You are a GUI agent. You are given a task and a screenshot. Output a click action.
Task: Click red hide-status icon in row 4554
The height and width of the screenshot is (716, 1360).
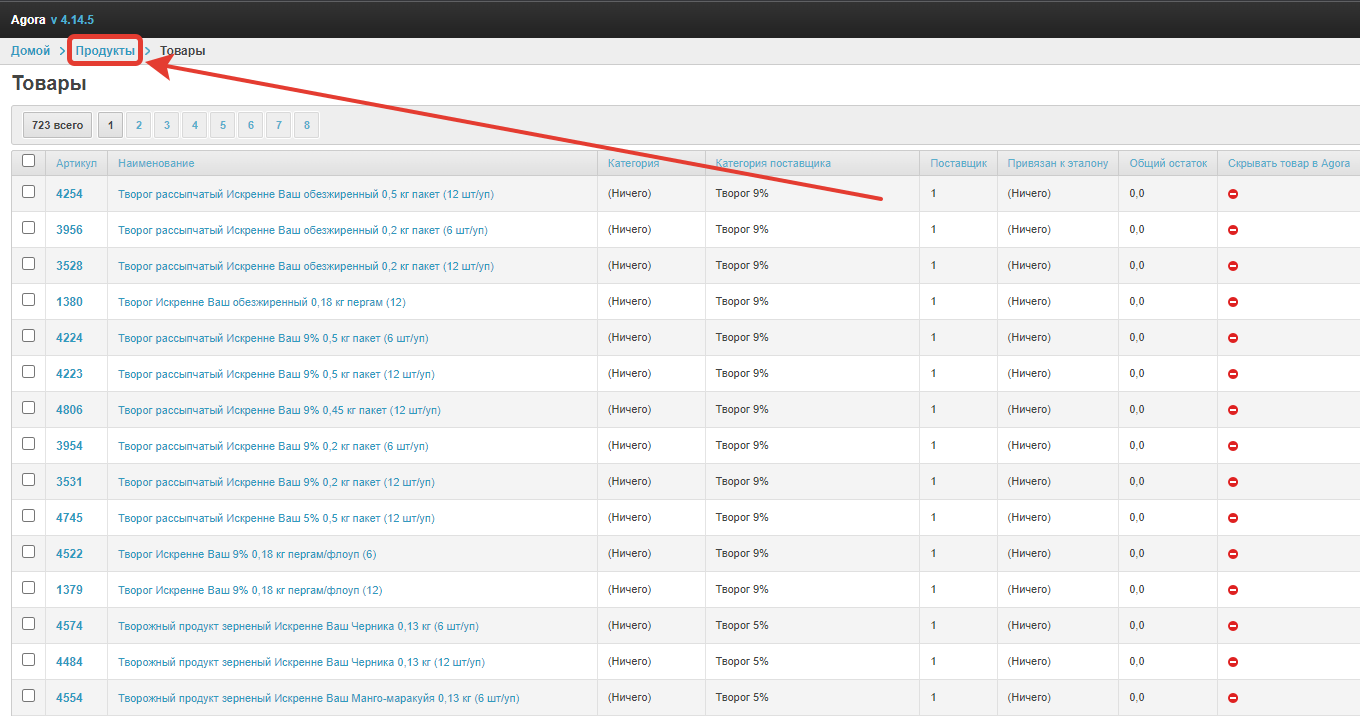click(1233, 698)
